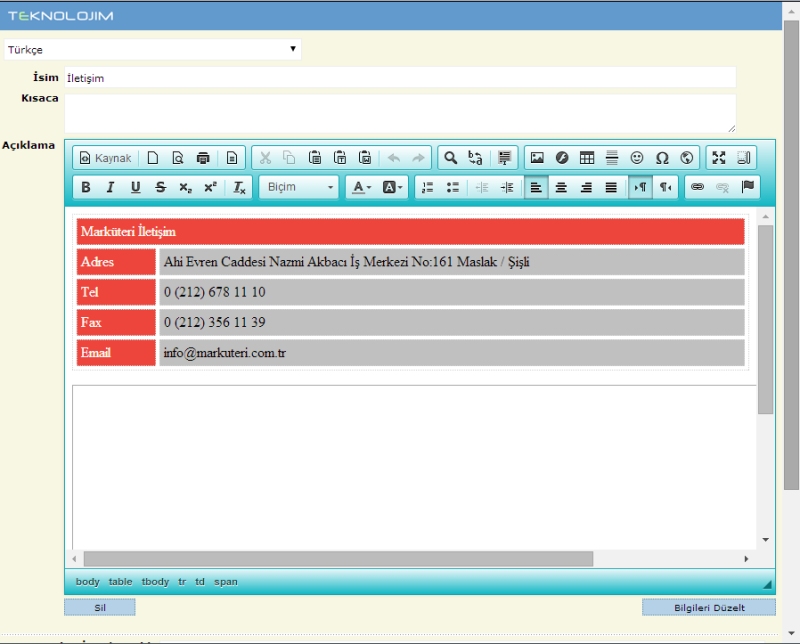Align text left
Image resolution: width=800 pixels, height=644 pixels.
pos(536,187)
